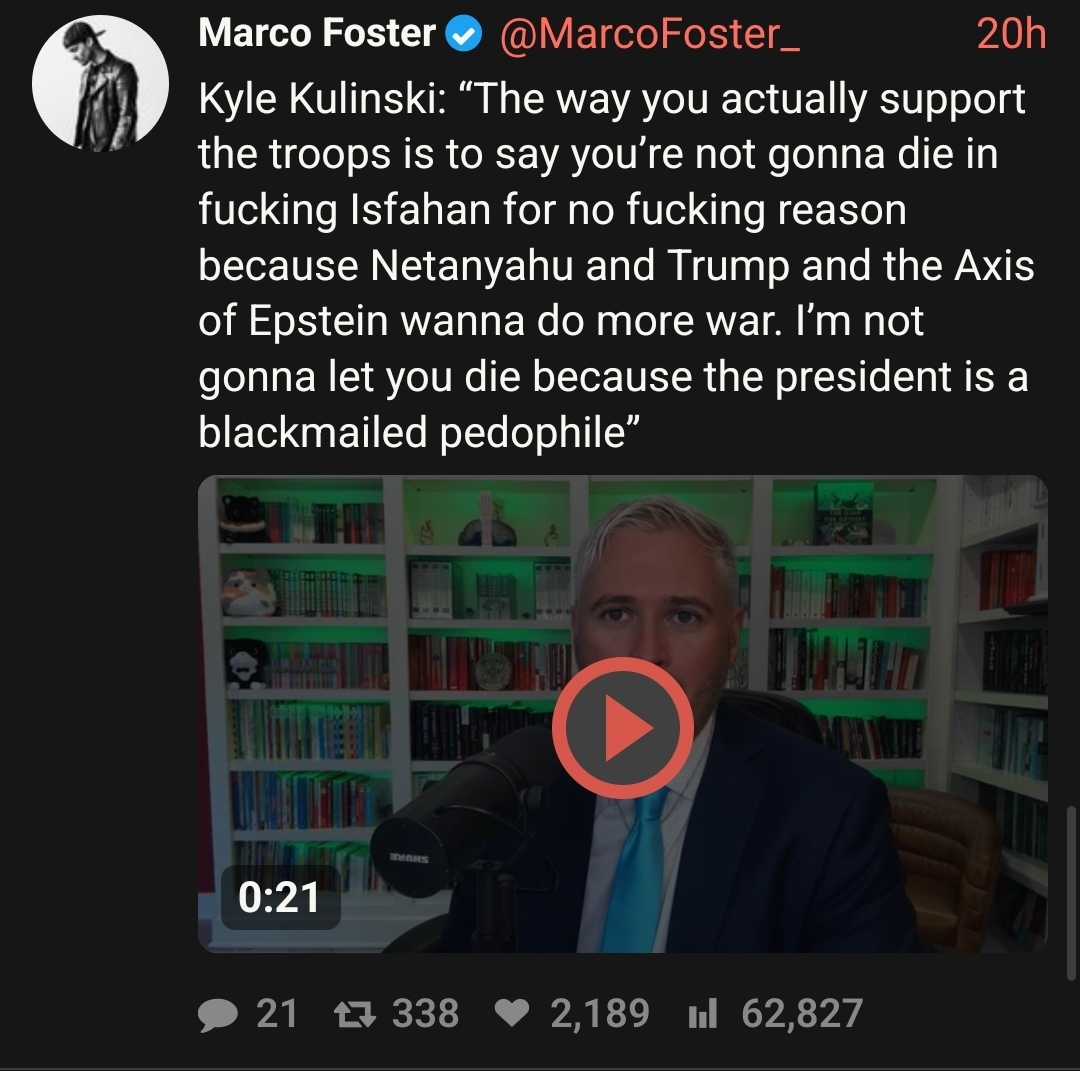Click the like count 2,189
Image resolution: width=1080 pixels, height=1071 pixels.
click(x=599, y=1014)
